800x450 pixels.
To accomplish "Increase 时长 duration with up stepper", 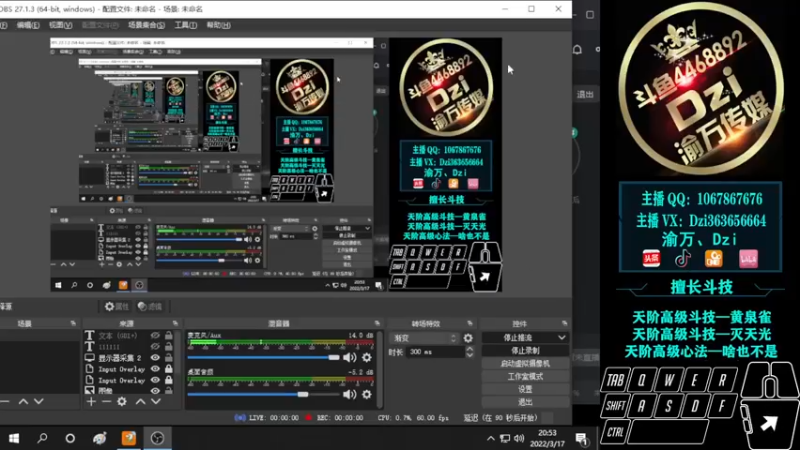I will coord(469,349).
